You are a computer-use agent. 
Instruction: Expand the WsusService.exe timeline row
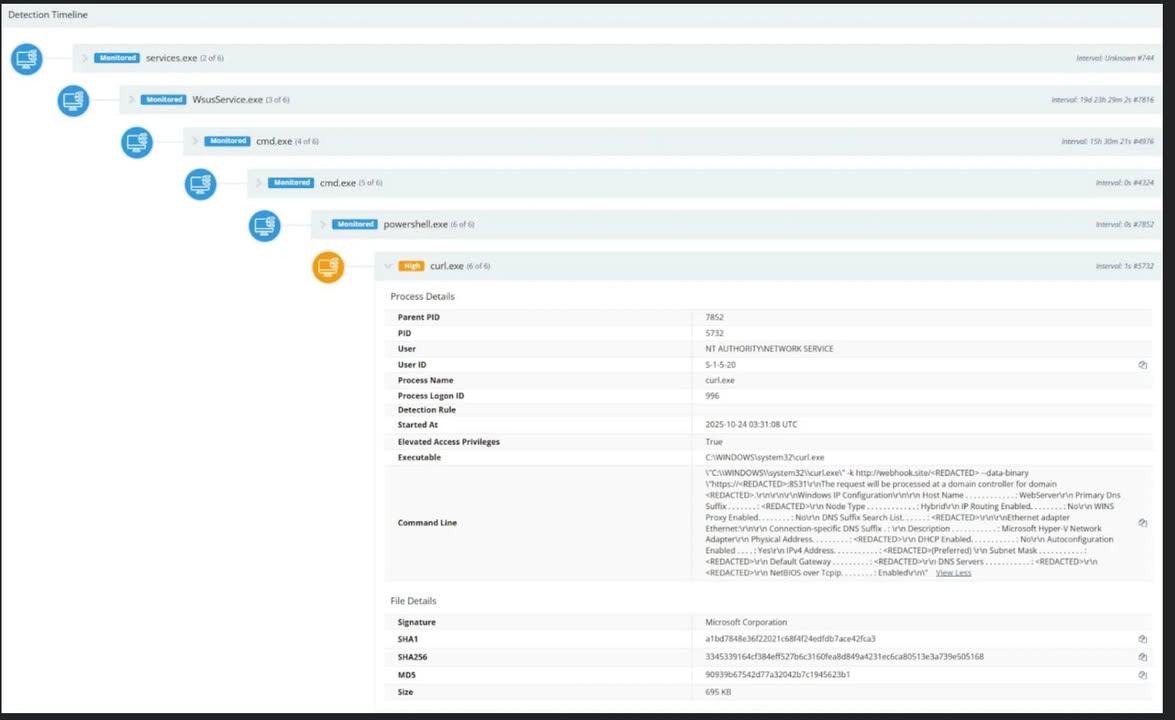click(x=131, y=99)
